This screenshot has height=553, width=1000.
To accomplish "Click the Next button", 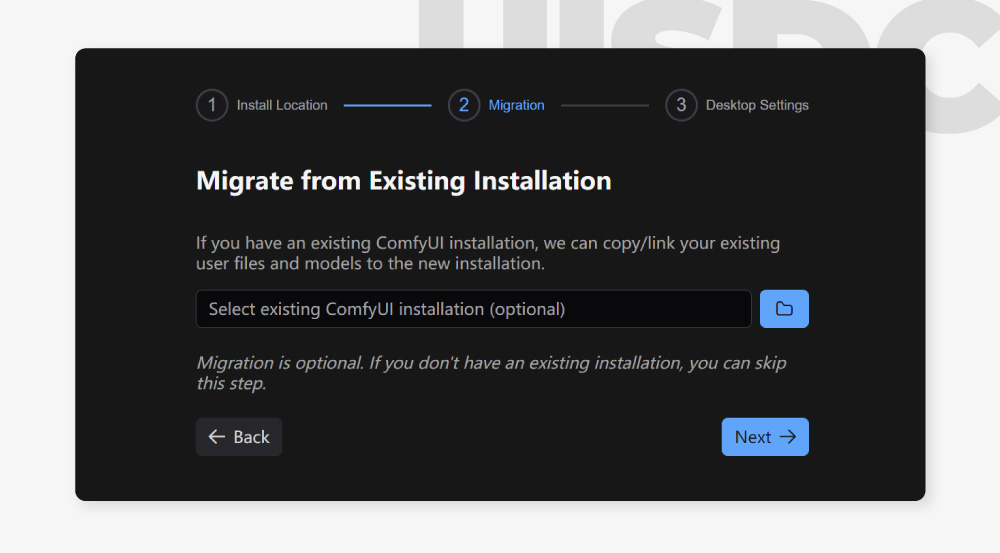I will pyautogui.click(x=765, y=437).
